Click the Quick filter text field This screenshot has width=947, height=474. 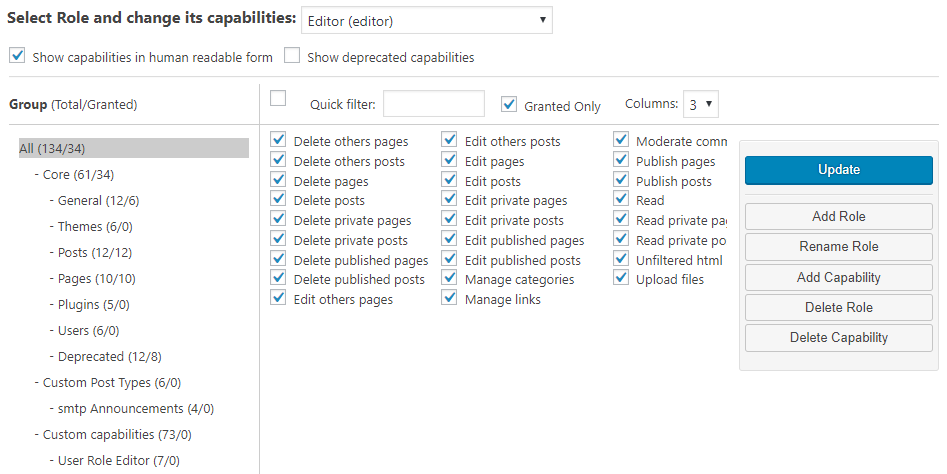click(x=434, y=104)
